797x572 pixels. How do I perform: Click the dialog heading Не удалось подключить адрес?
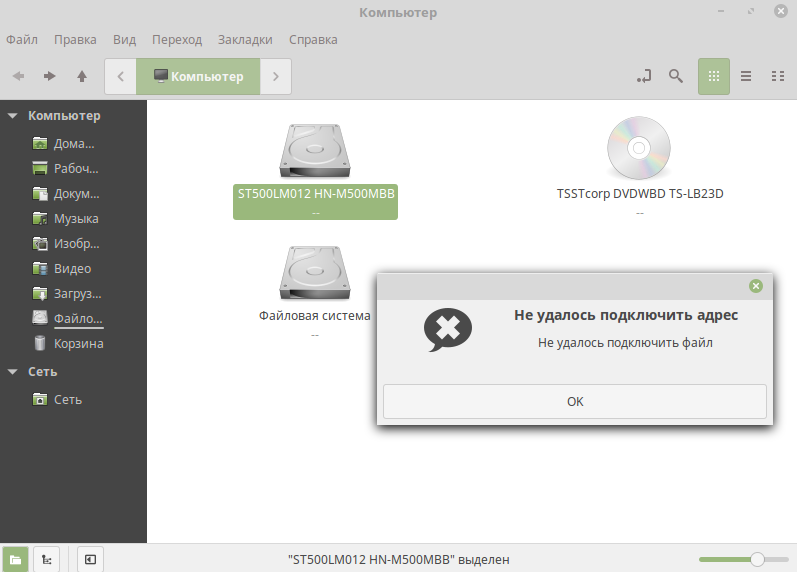pyautogui.click(x=626, y=315)
